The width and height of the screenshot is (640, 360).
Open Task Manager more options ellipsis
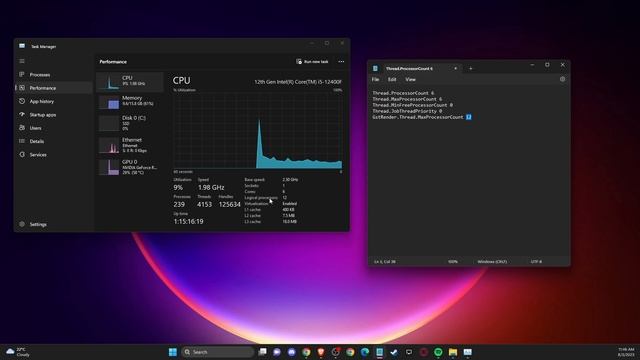pyautogui.click(x=341, y=62)
